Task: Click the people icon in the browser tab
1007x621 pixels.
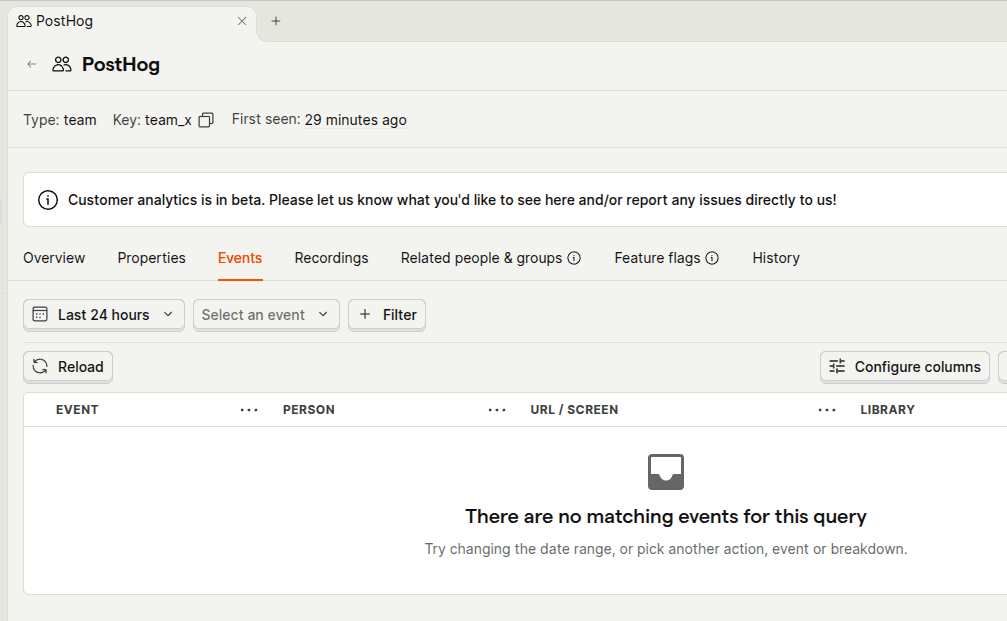Action: click(24, 21)
